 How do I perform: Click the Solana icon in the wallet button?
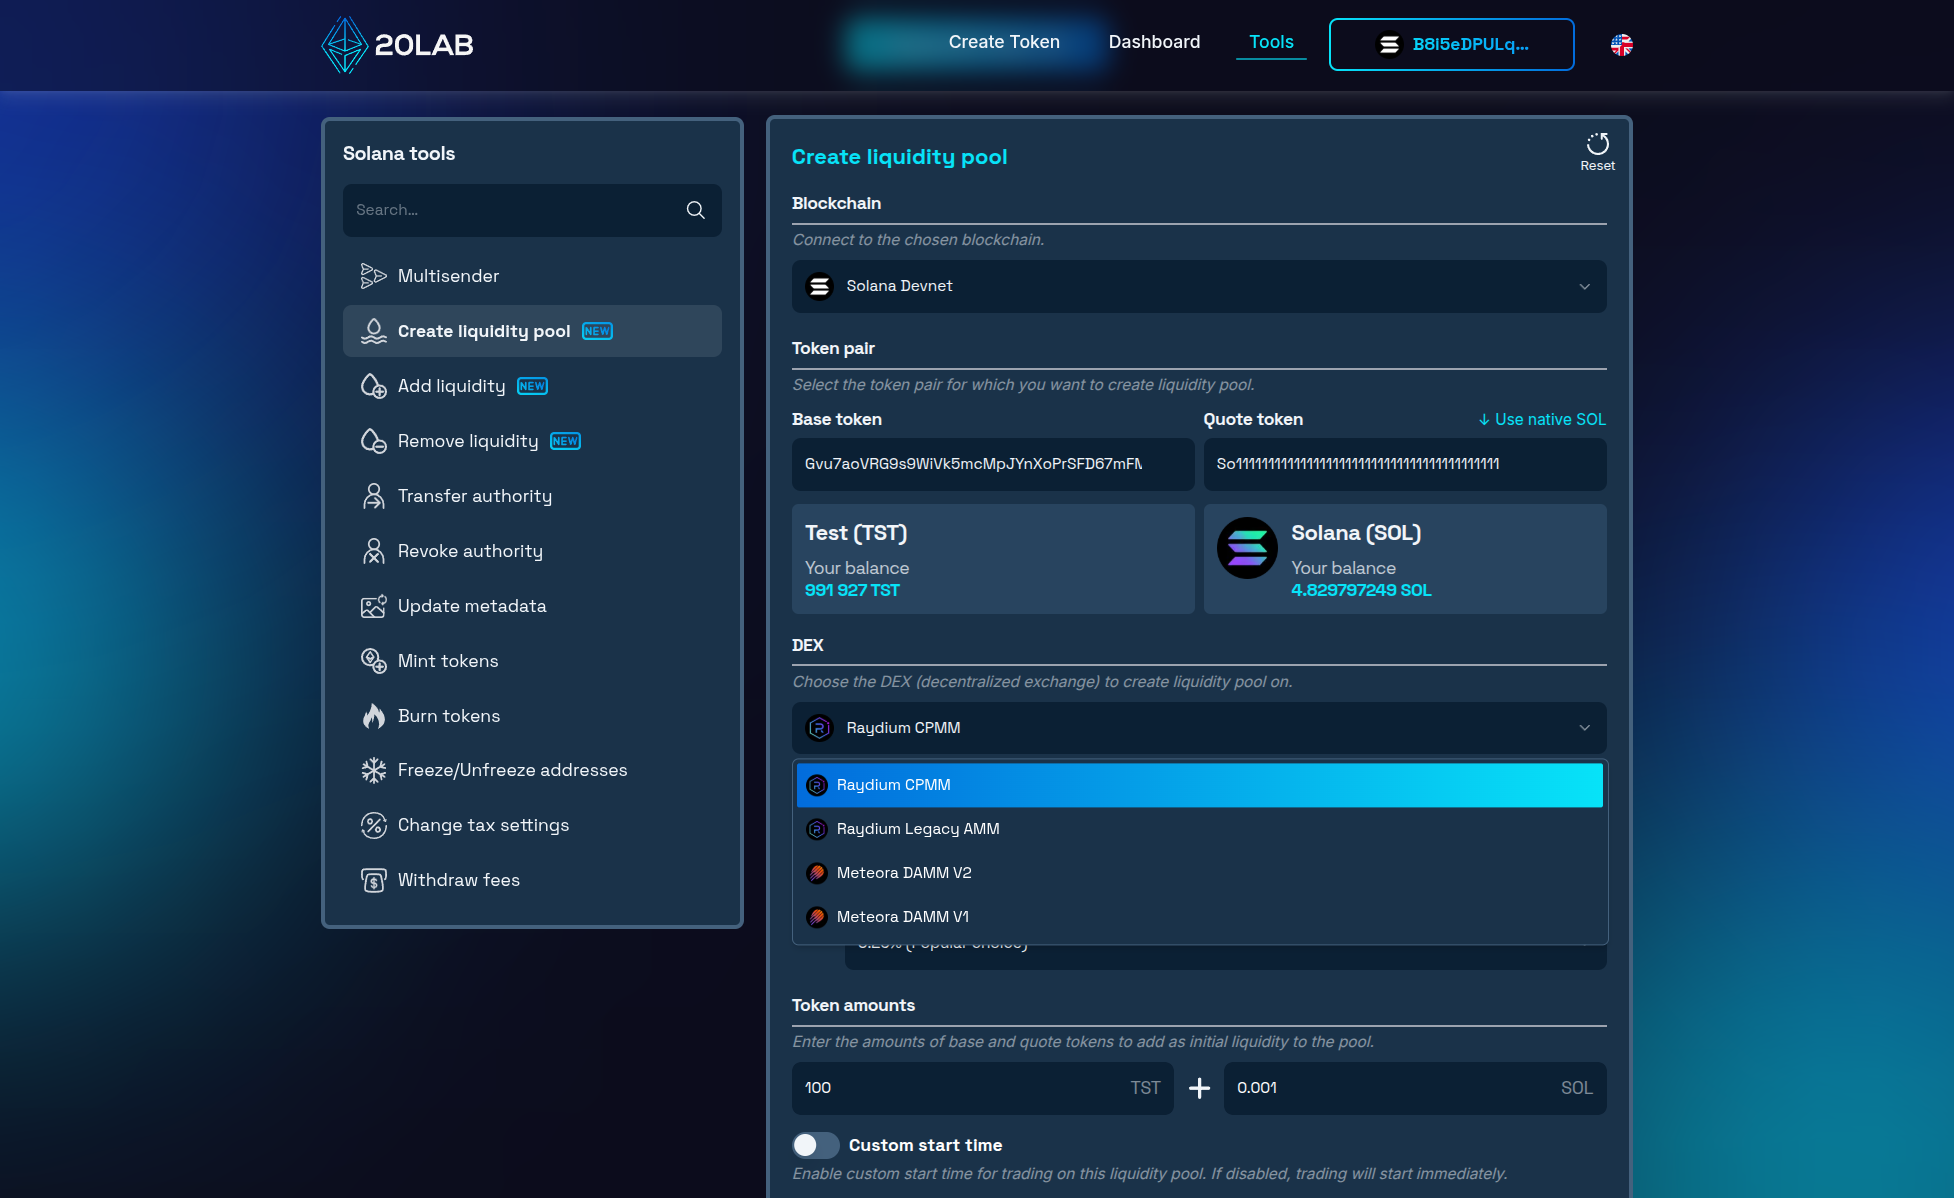(x=1389, y=45)
